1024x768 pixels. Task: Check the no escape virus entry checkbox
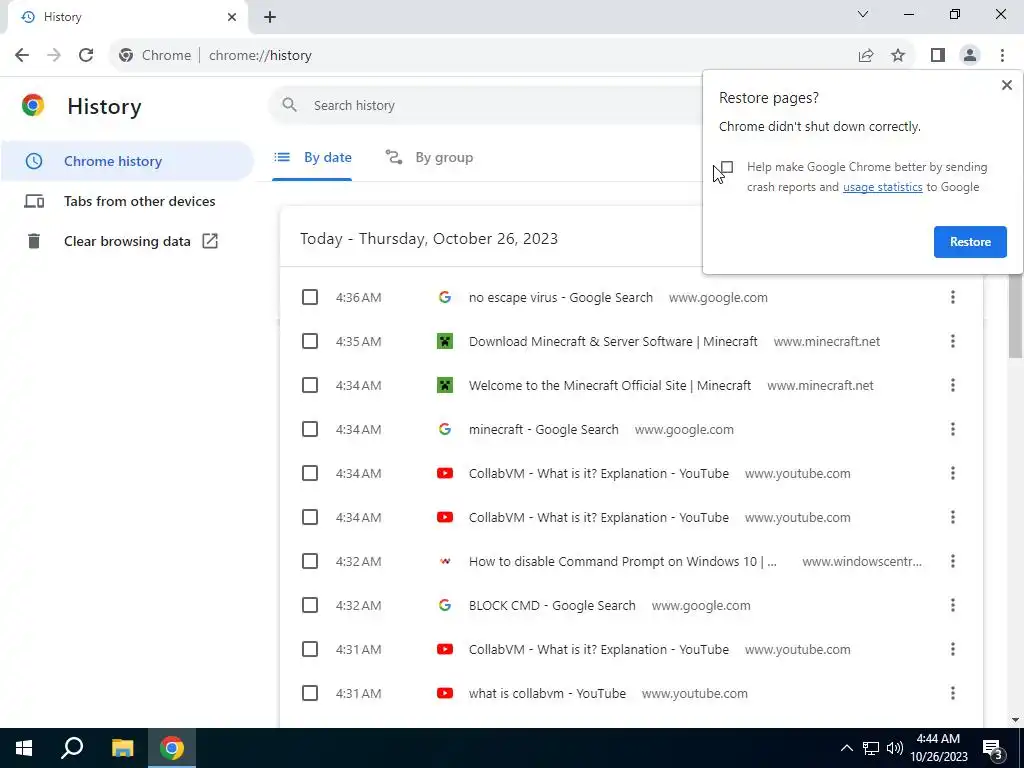[310, 297]
